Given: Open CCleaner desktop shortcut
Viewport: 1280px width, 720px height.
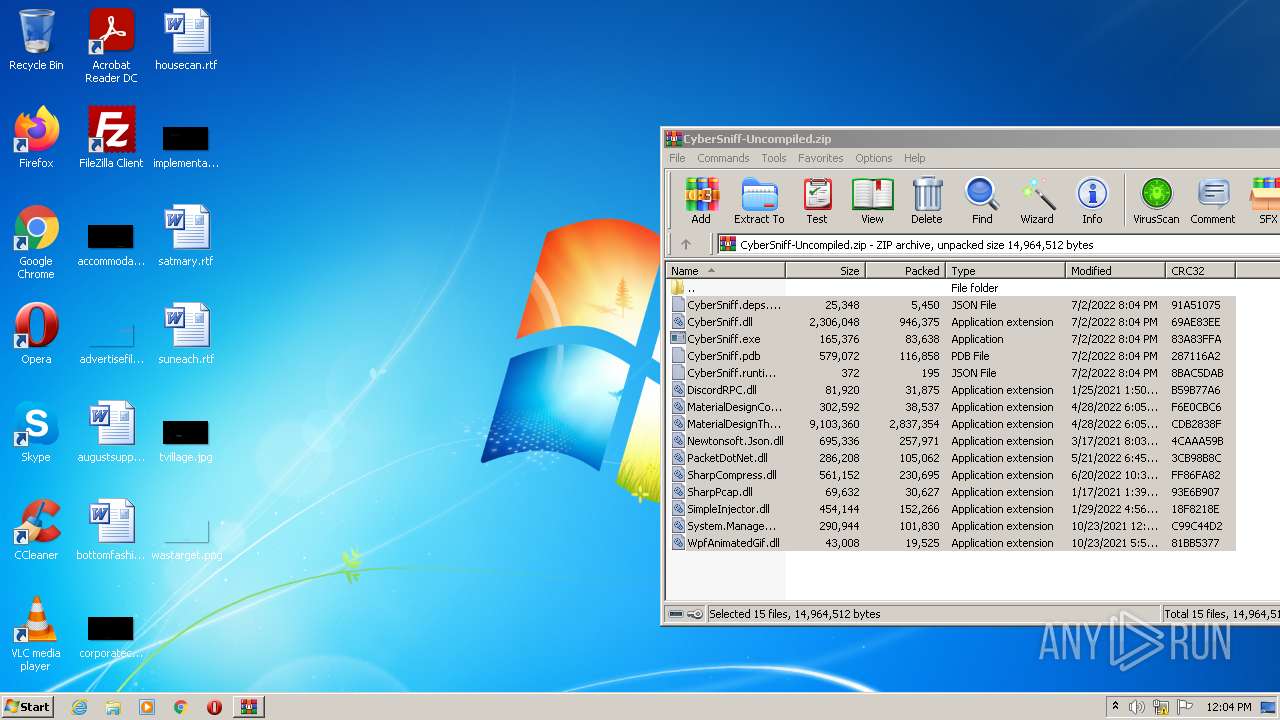Looking at the screenshot, I should (36, 530).
